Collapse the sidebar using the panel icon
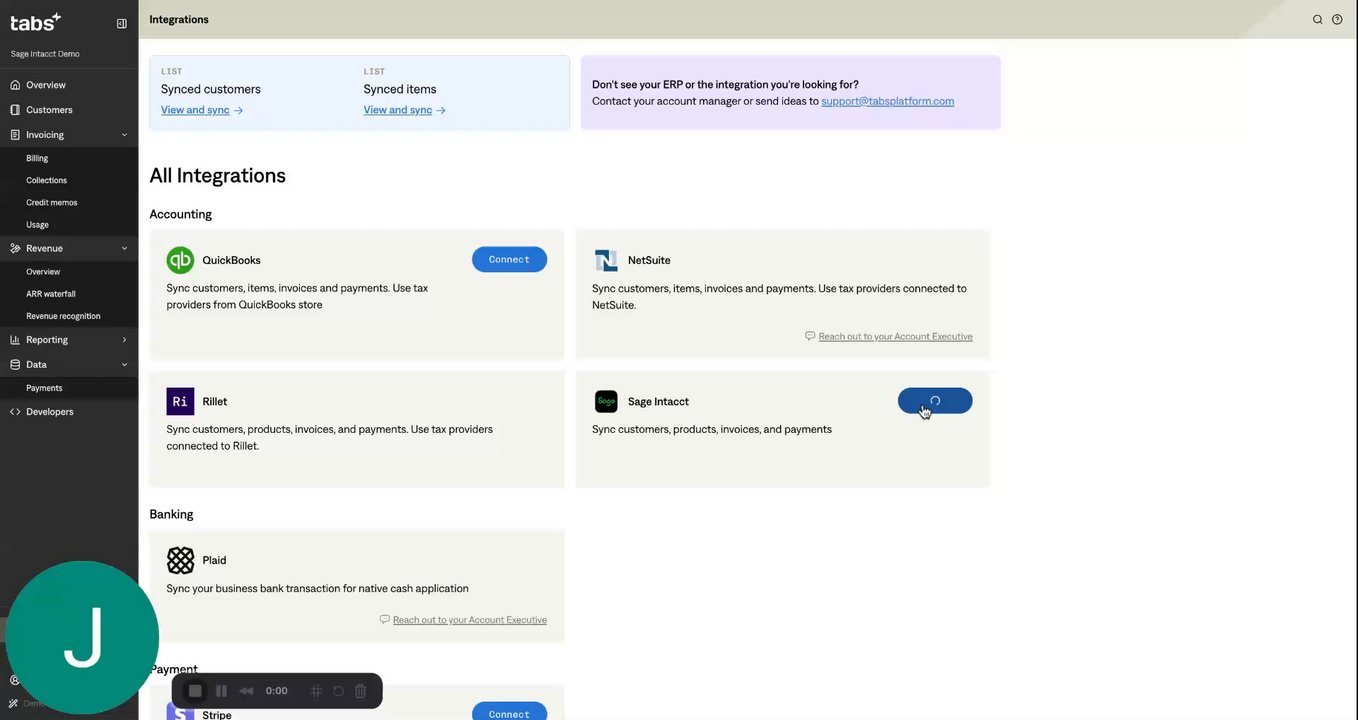1358x720 pixels. click(x=122, y=23)
